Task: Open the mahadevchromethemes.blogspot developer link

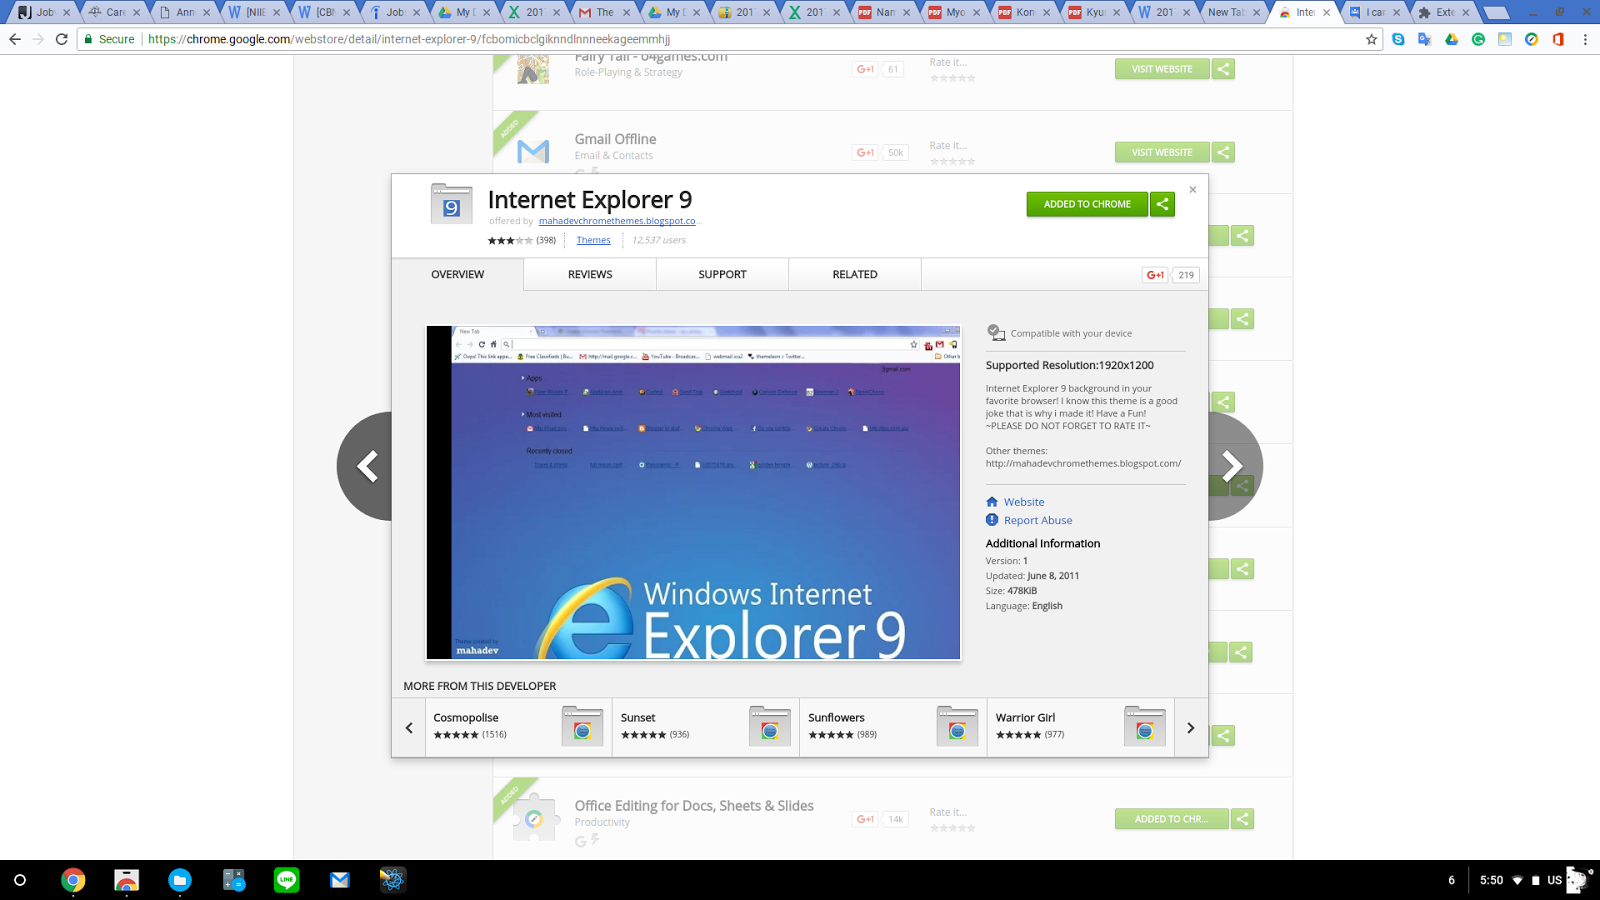Action: [x=619, y=221]
